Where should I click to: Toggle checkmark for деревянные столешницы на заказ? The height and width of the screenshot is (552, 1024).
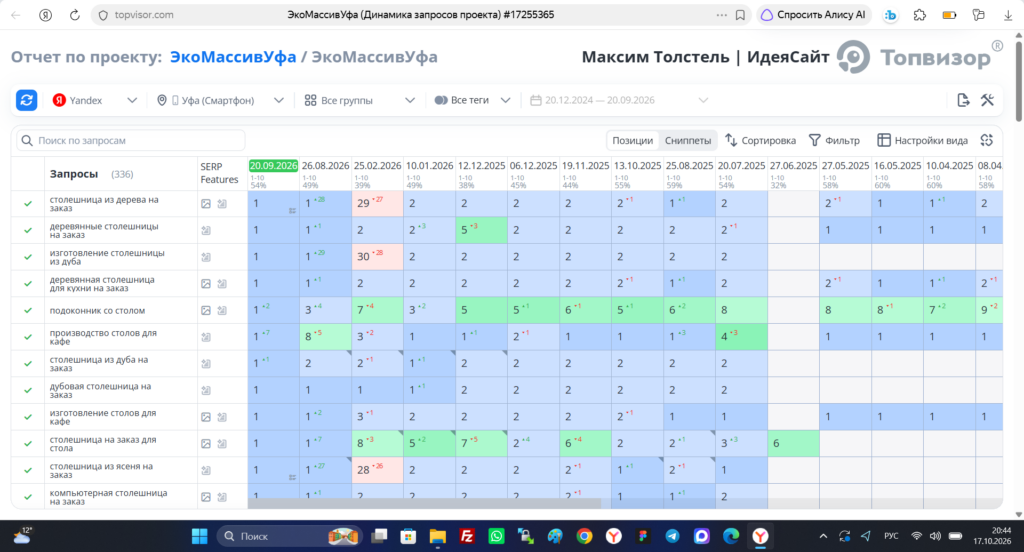point(28,230)
